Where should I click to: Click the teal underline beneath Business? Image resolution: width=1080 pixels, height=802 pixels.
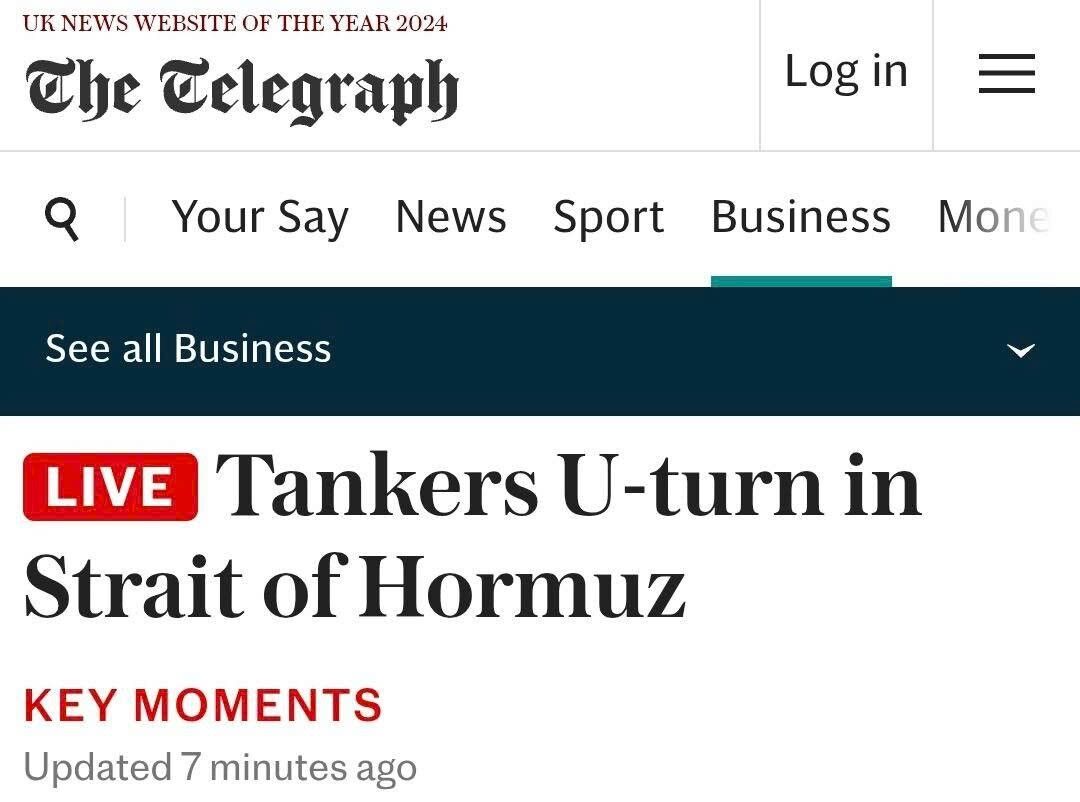(x=801, y=282)
